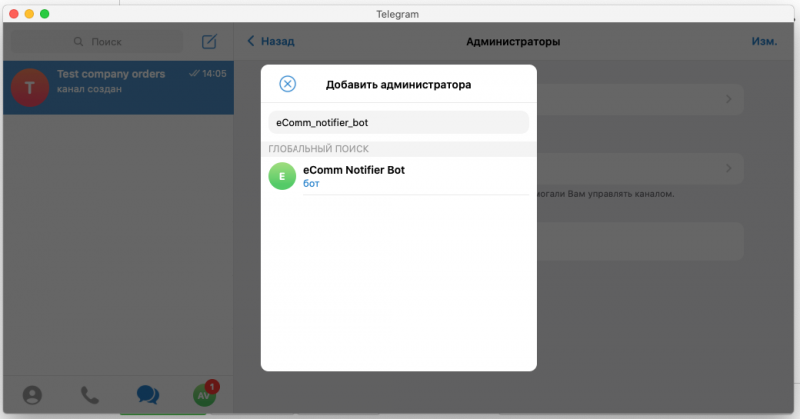Close the Добавить администратора dialog with X icon
This screenshot has height=419, width=800.
(288, 84)
